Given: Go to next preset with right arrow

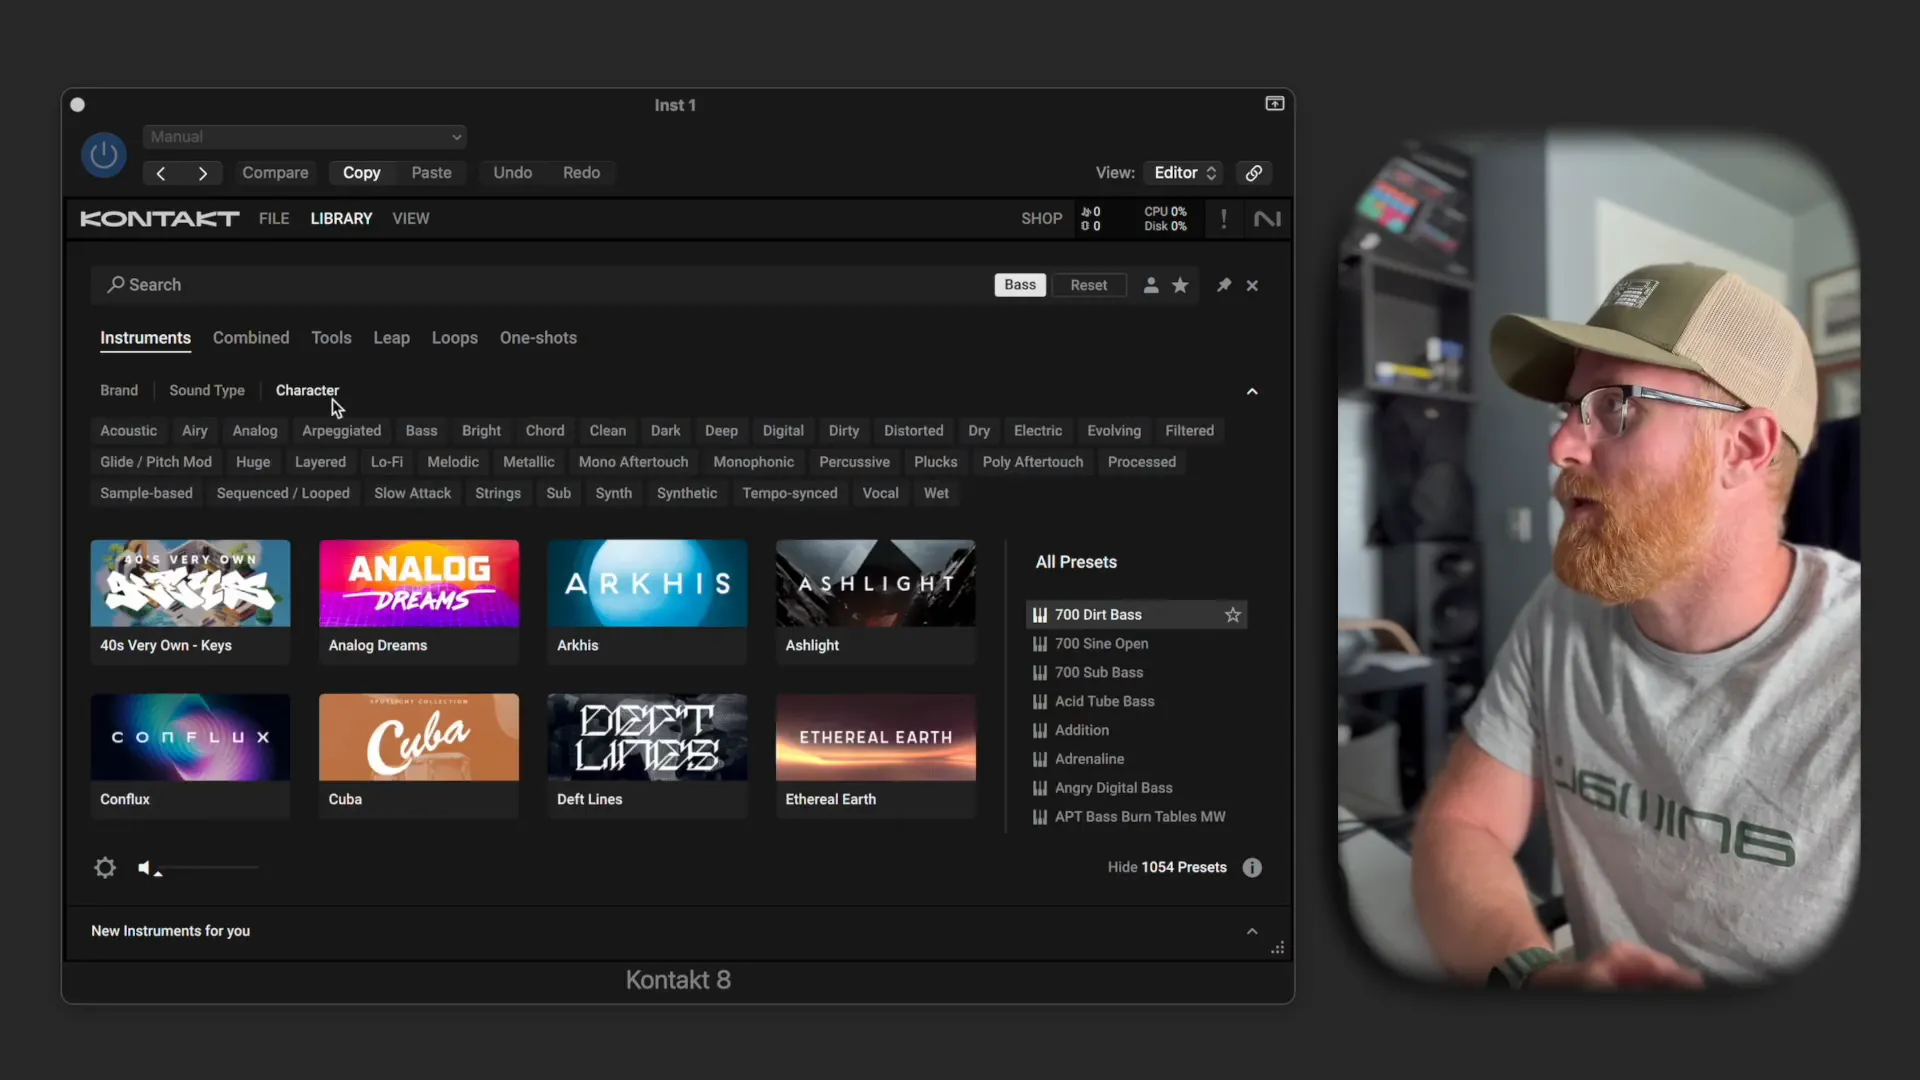Looking at the screenshot, I should click(203, 173).
